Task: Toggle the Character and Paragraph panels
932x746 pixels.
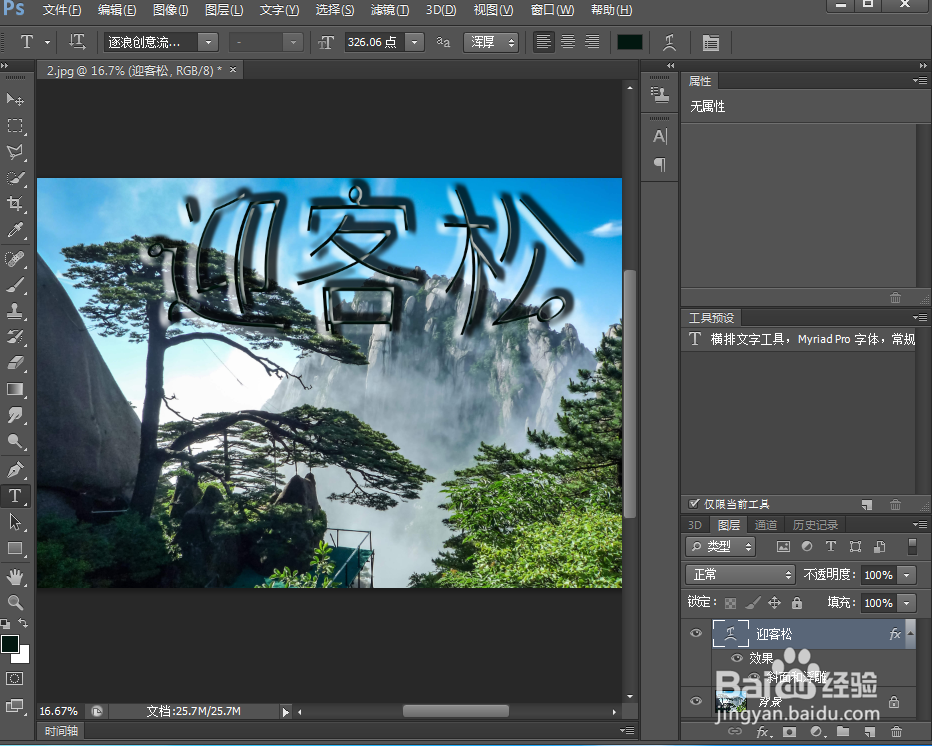Action: click(710, 42)
